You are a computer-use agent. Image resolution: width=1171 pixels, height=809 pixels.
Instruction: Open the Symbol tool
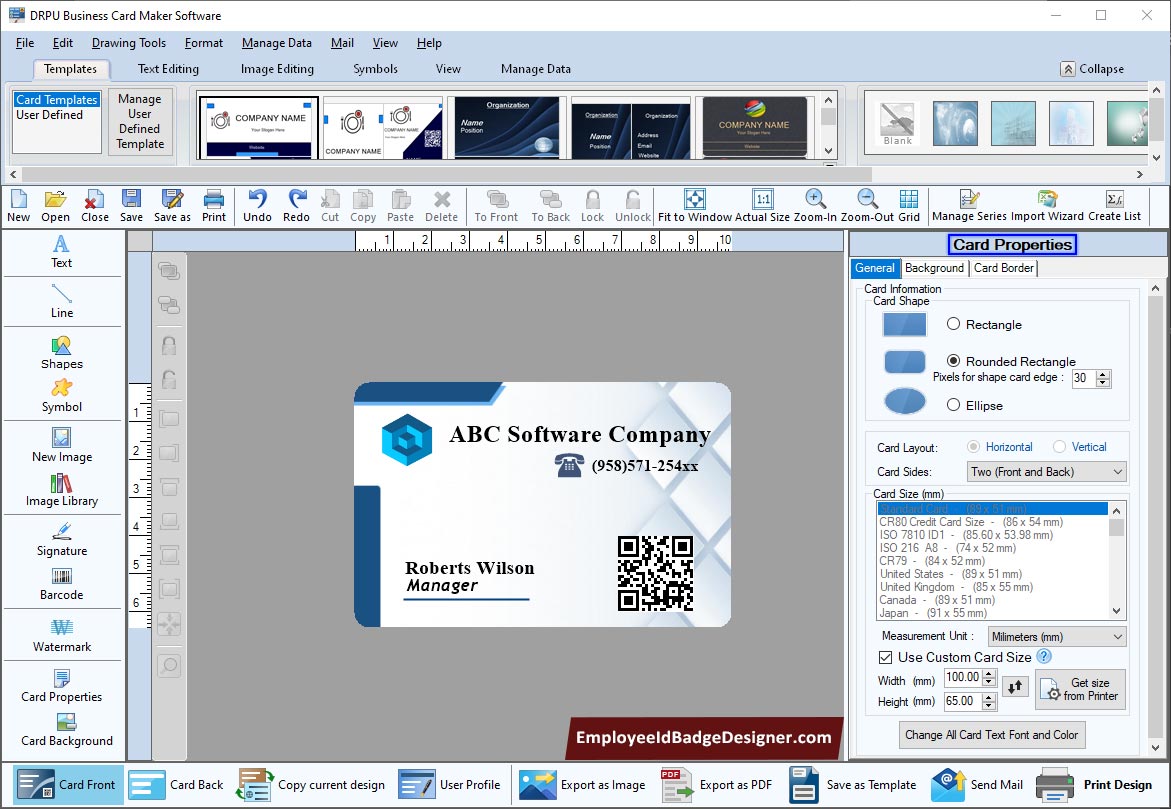point(61,396)
